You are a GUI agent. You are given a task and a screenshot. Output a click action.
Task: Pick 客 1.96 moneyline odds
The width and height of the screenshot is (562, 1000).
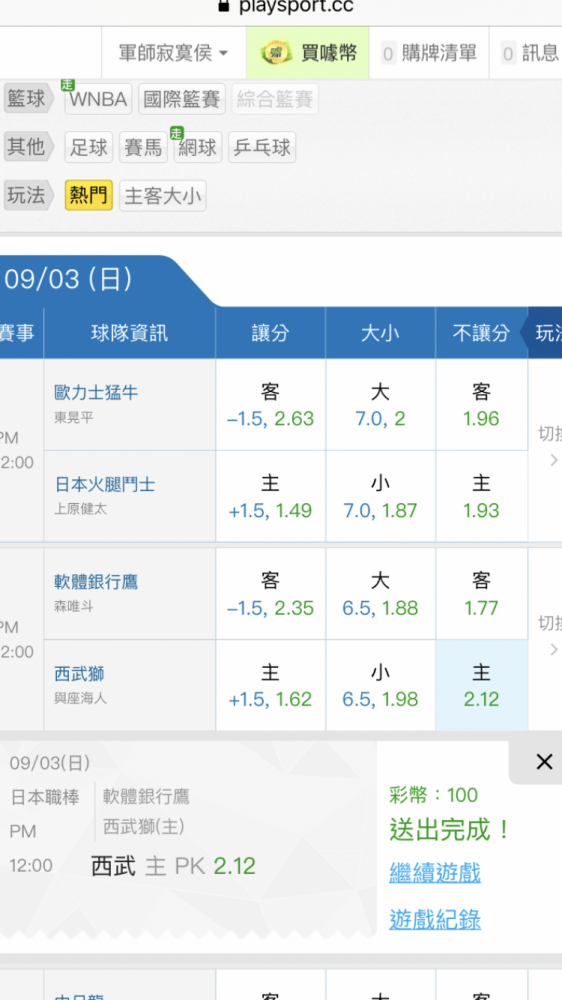[482, 405]
